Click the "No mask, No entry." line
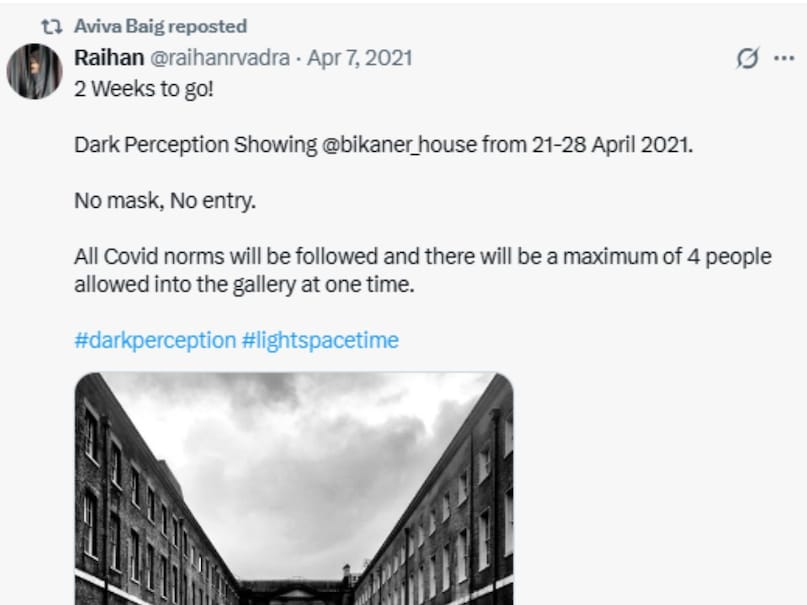This screenshot has width=807, height=605. (x=165, y=201)
